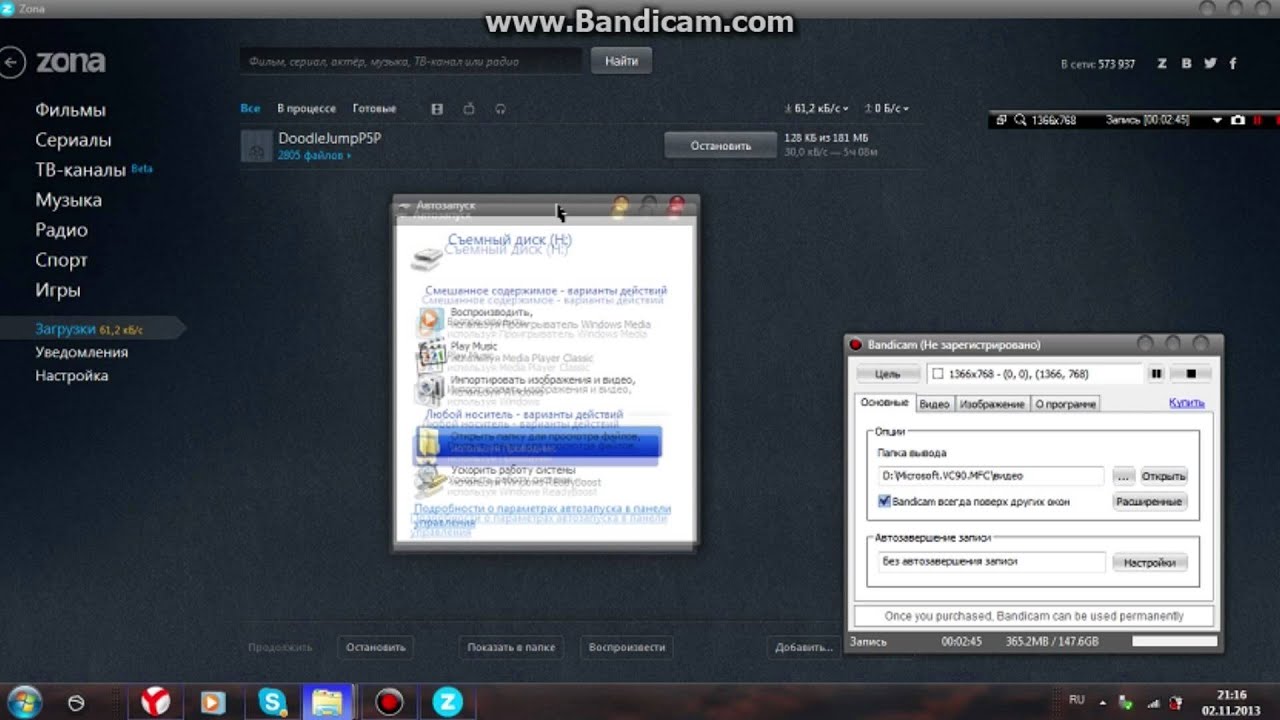This screenshot has height=720, width=1280.
Task: Show hidden tray icons arrow
Action: [1104, 703]
